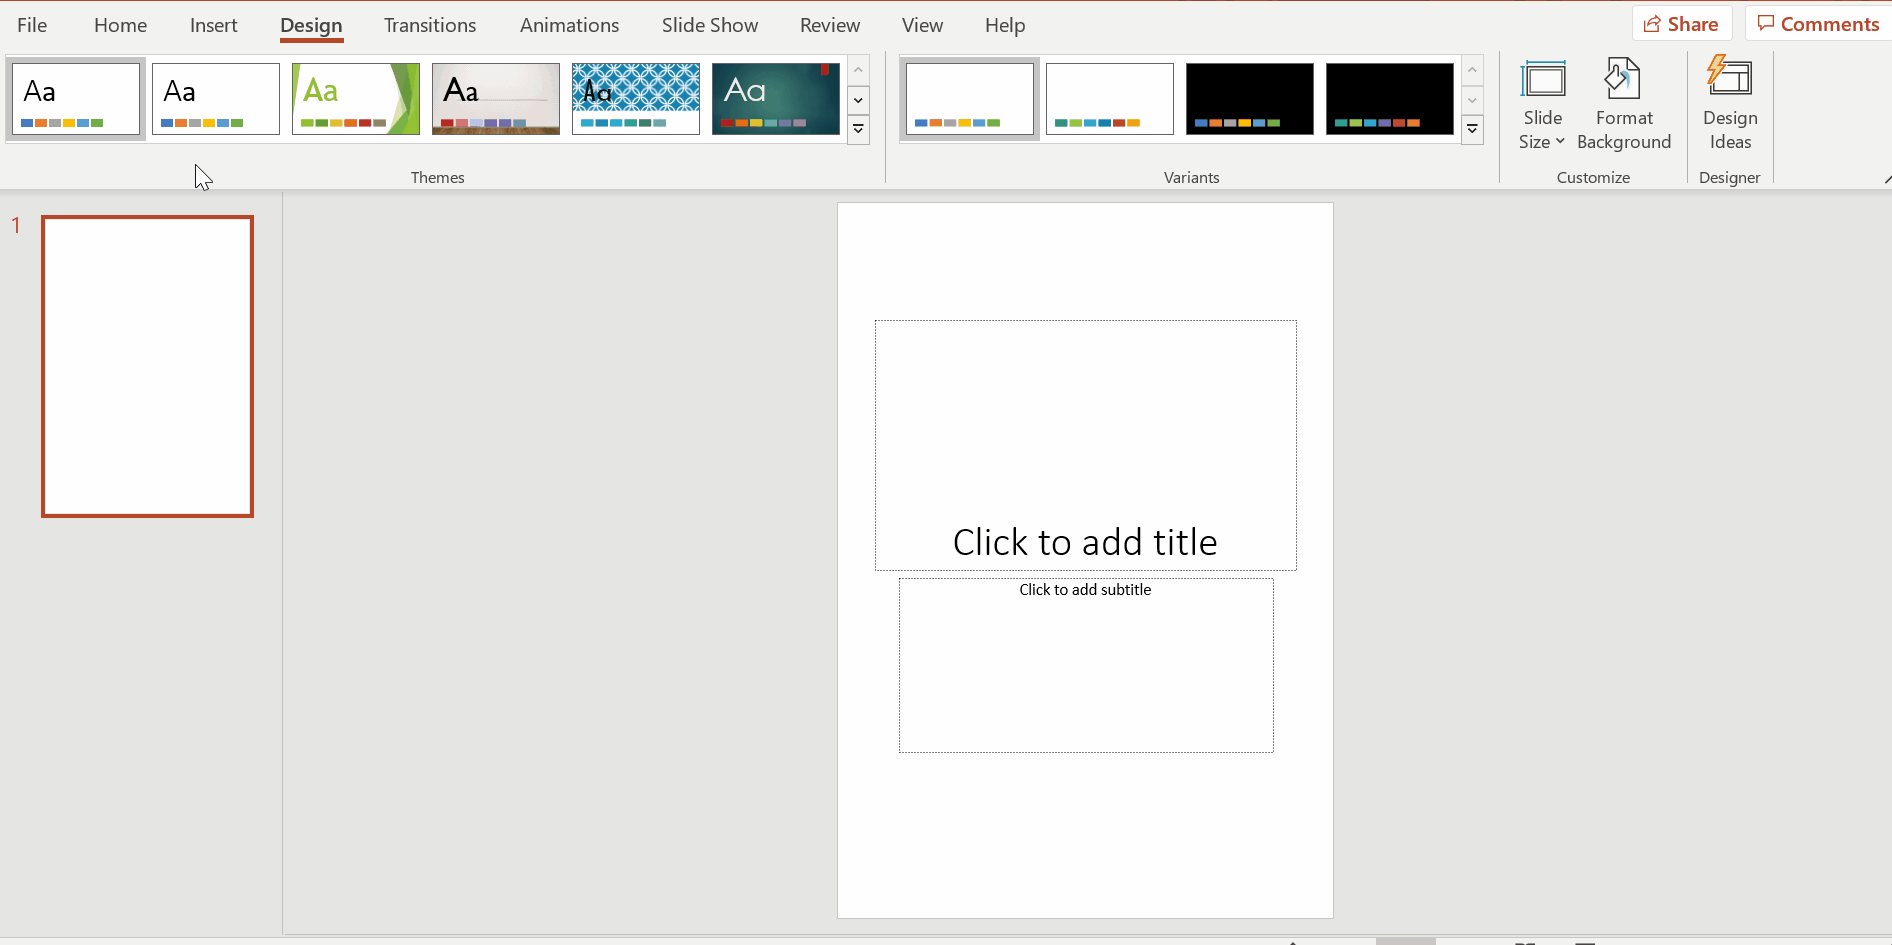Viewport: 1892px width, 945px height.
Task: Switch to the Transitions tab
Action: coord(430,25)
